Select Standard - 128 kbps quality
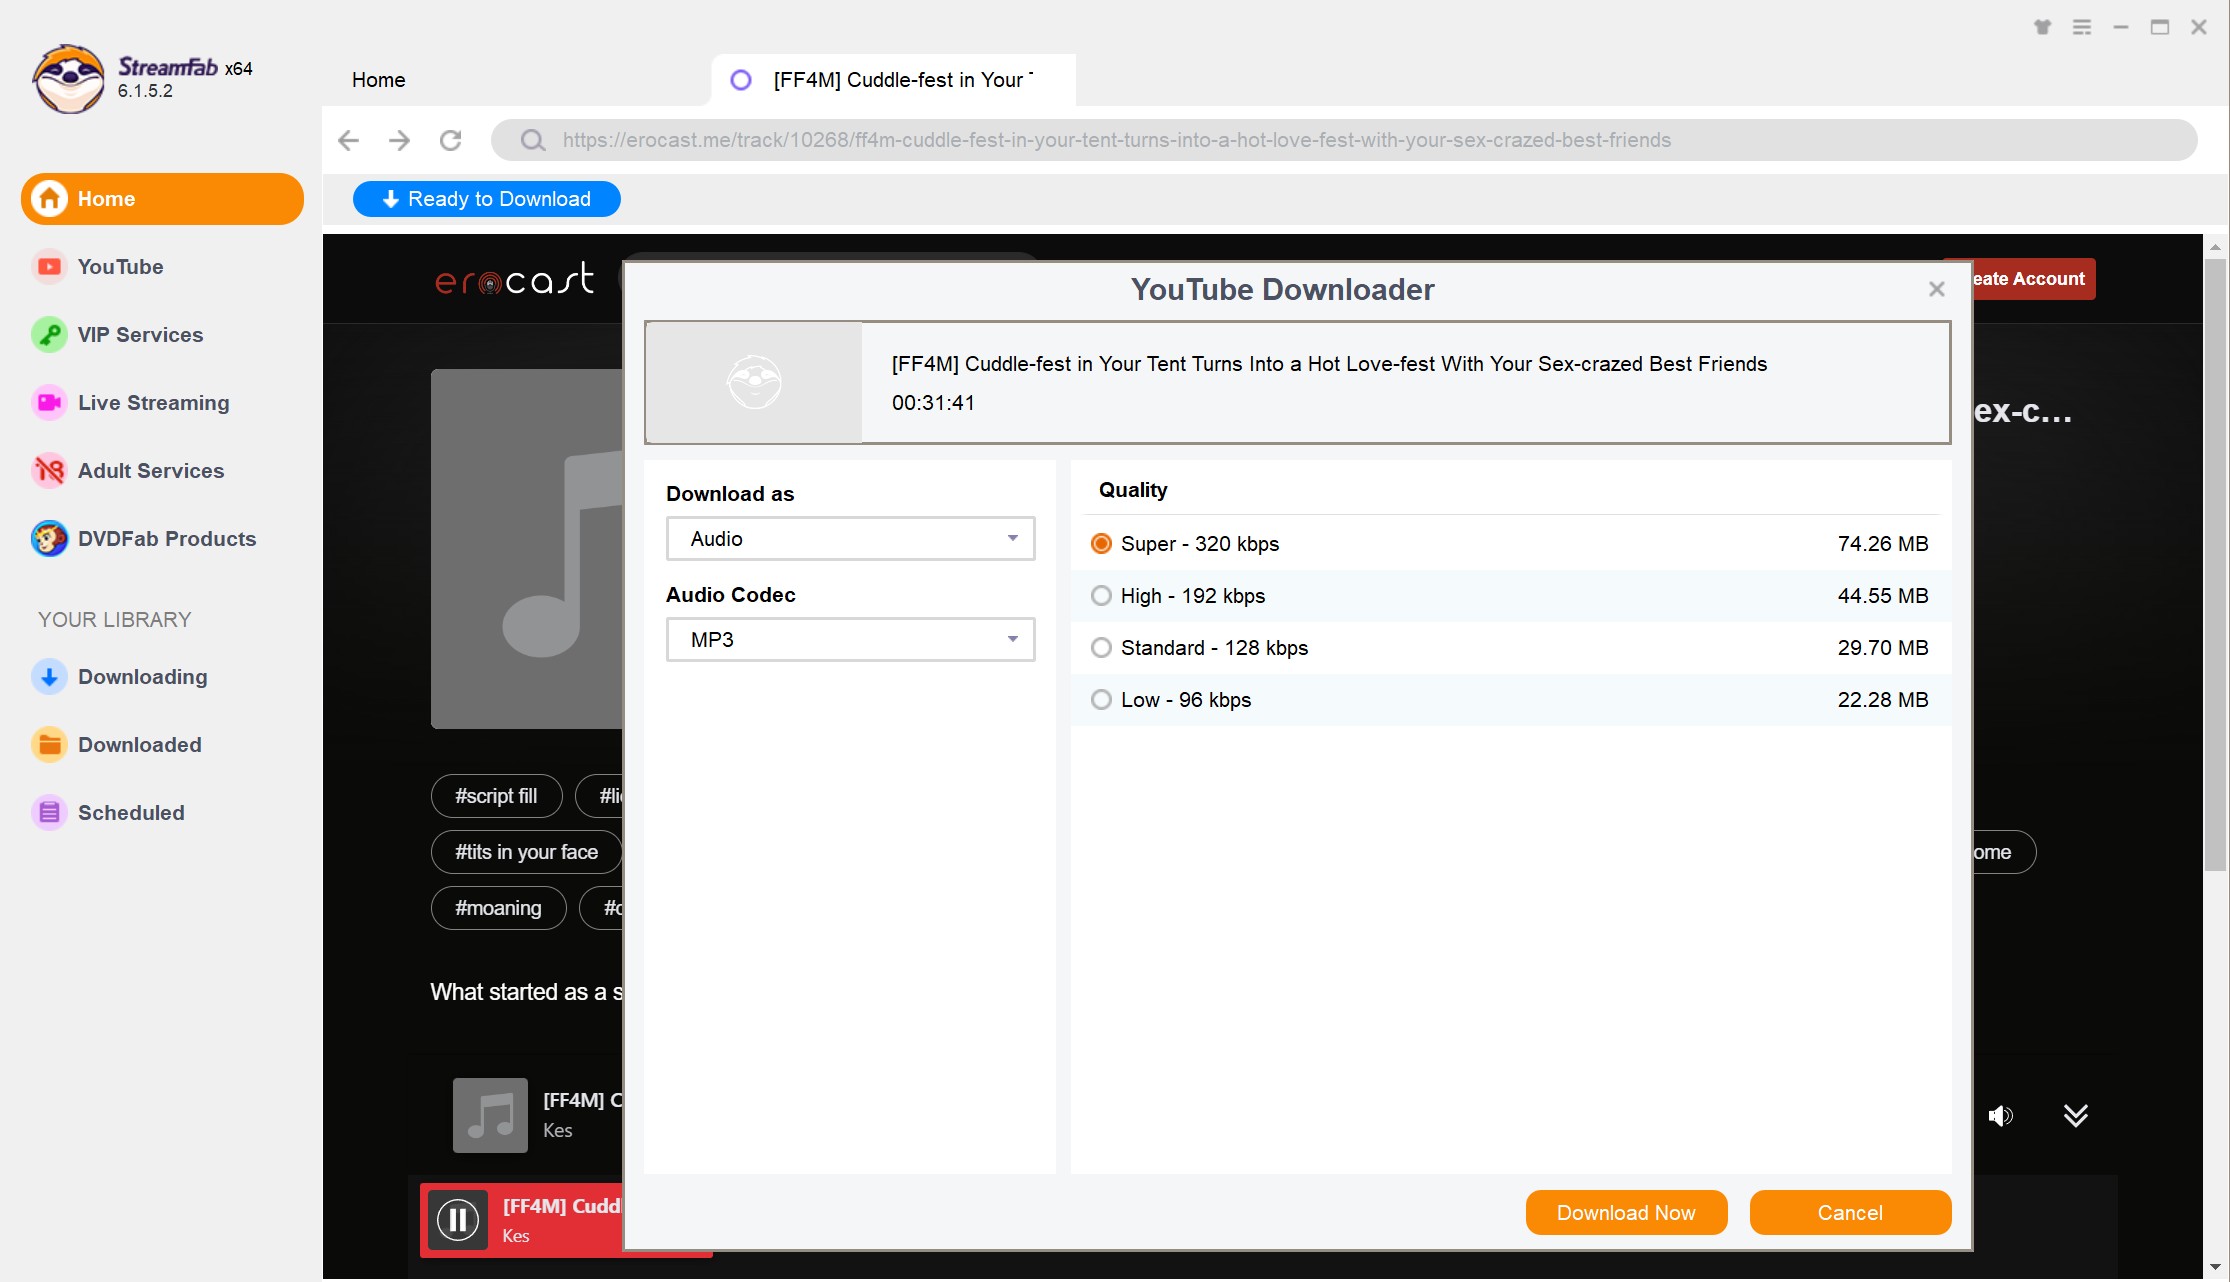This screenshot has width=2230, height=1282. tap(1101, 648)
